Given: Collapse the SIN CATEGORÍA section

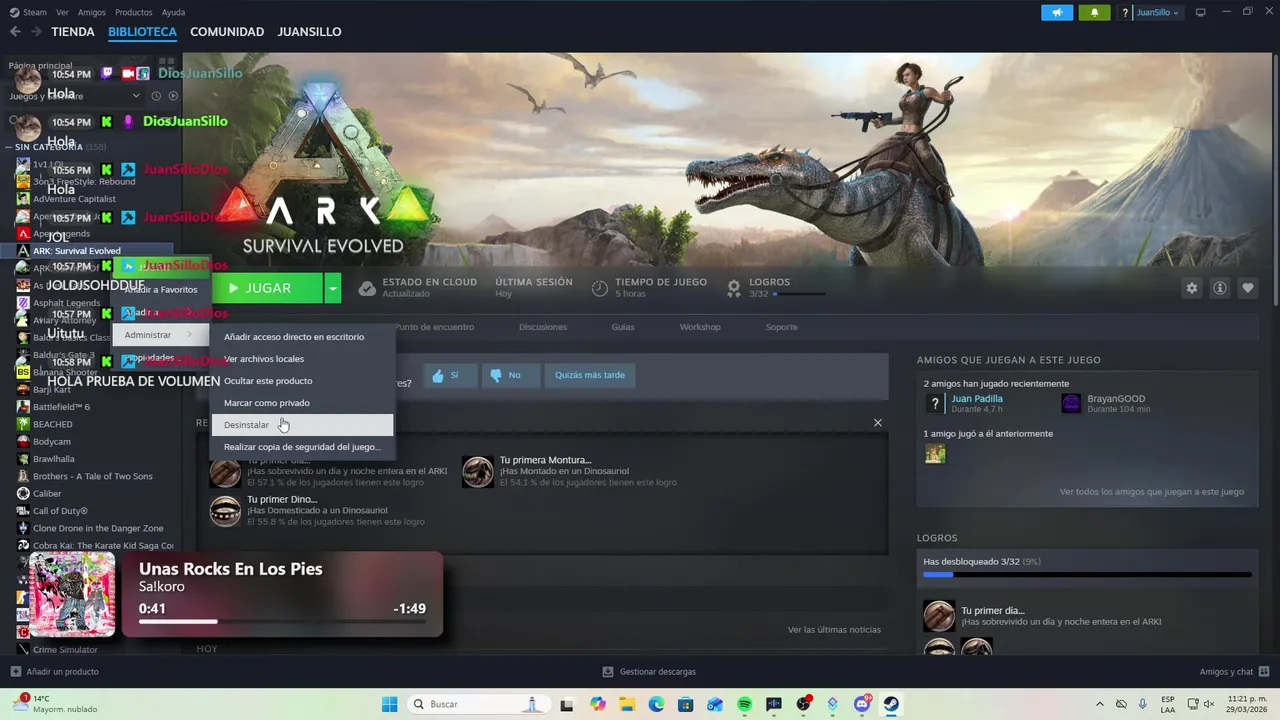Looking at the screenshot, I should point(10,147).
